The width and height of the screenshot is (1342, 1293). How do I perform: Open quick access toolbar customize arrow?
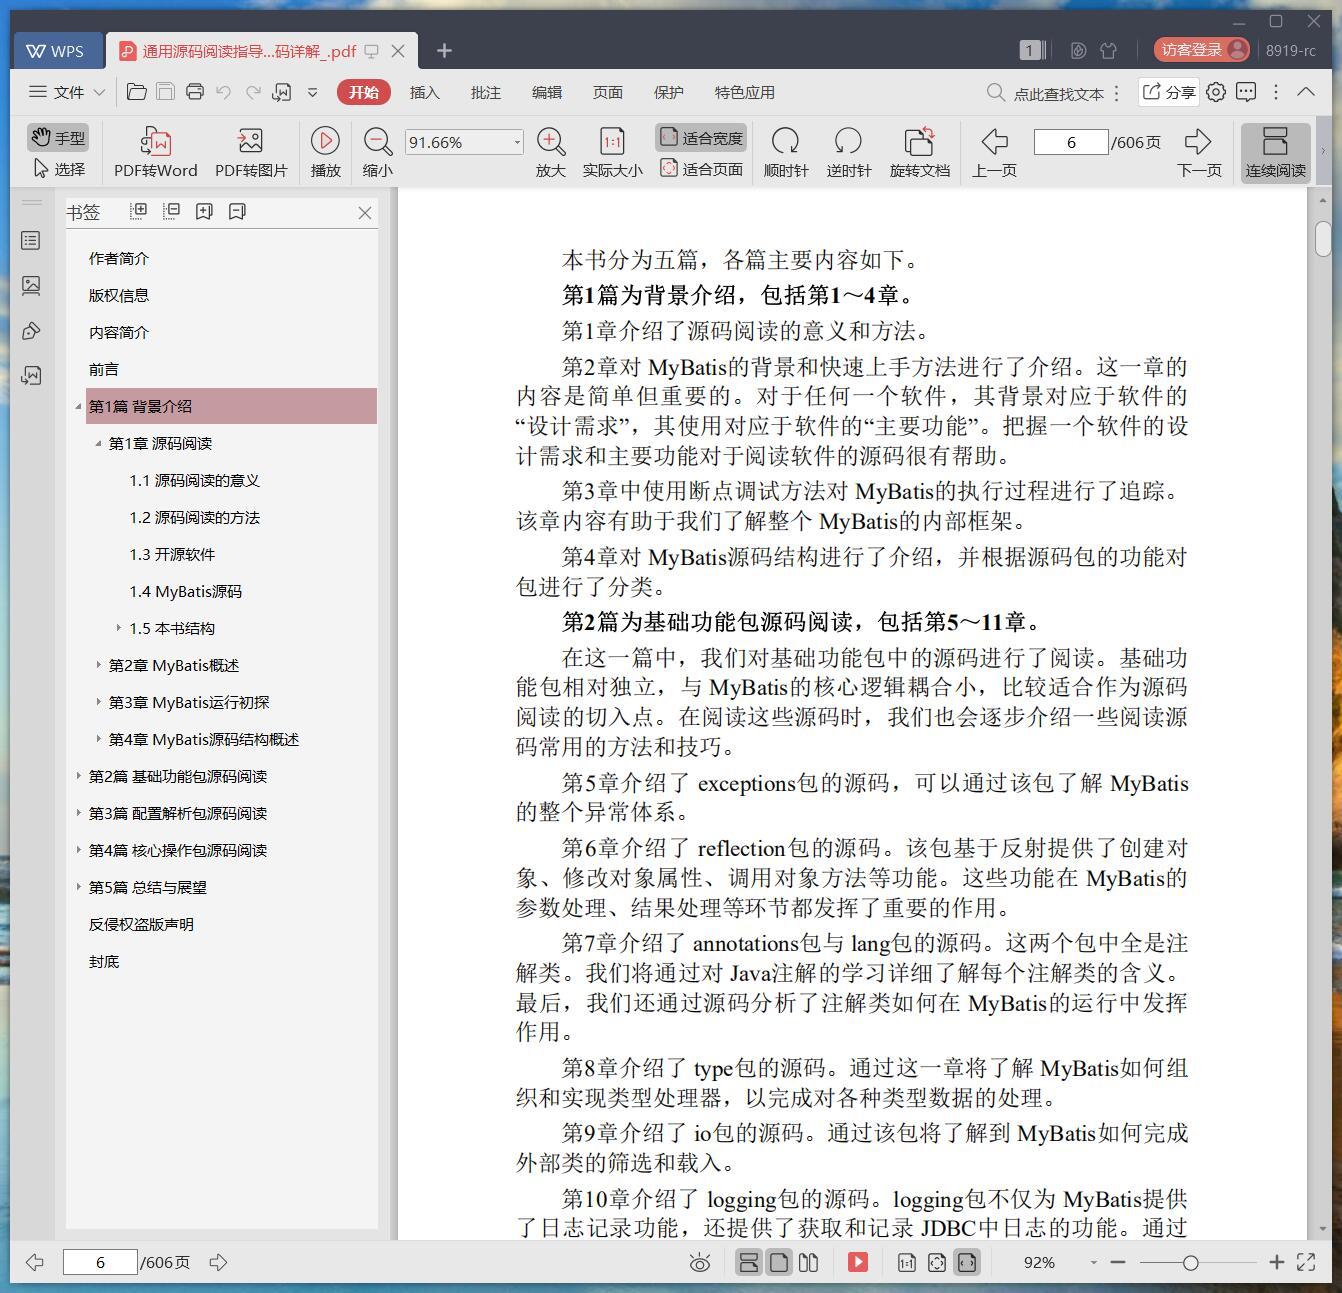(312, 92)
